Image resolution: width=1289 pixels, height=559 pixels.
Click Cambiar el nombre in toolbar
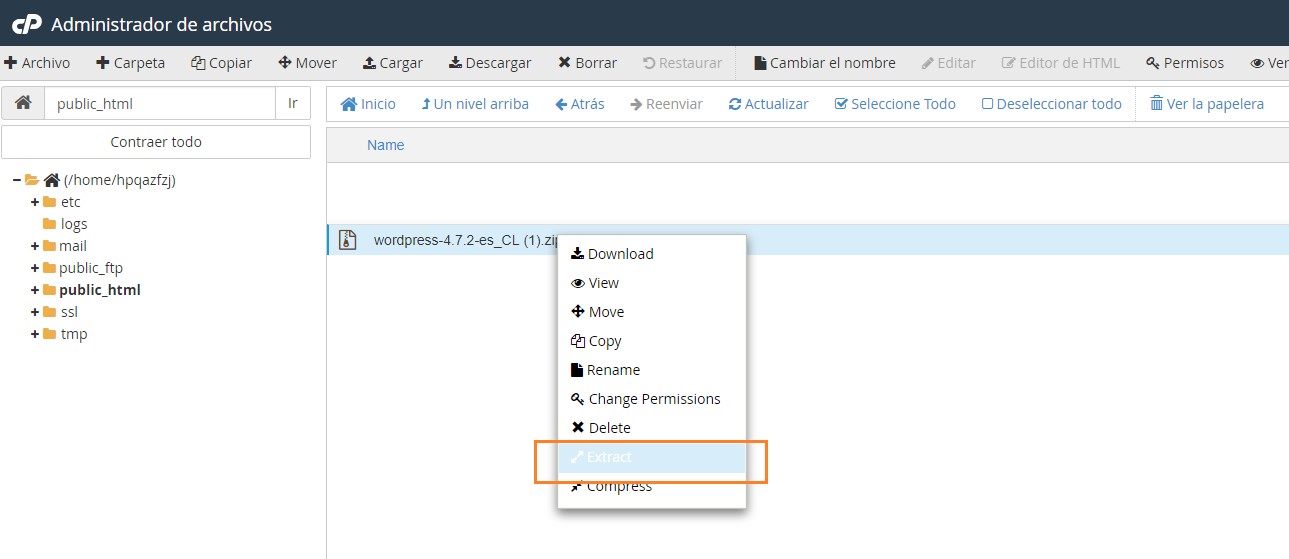pyautogui.click(x=825, y=63)
